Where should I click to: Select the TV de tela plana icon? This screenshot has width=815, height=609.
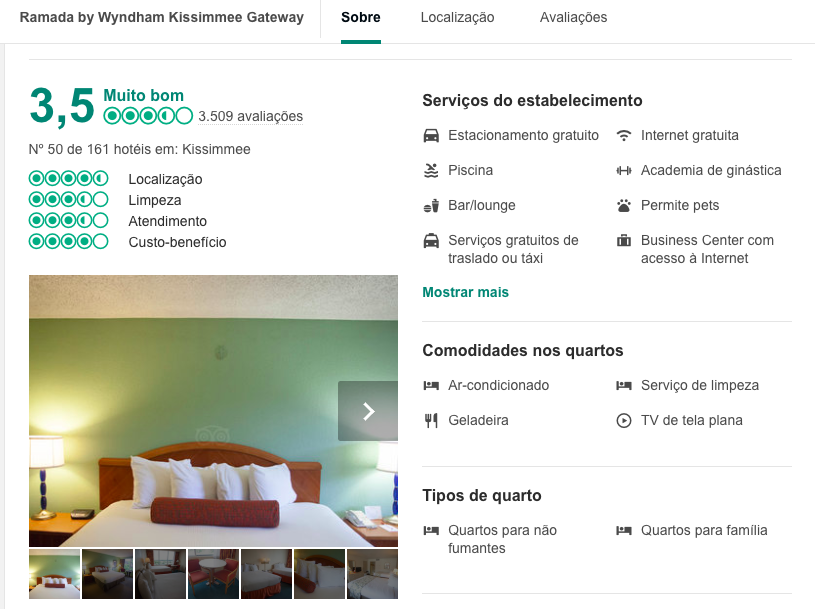point(622,420)
